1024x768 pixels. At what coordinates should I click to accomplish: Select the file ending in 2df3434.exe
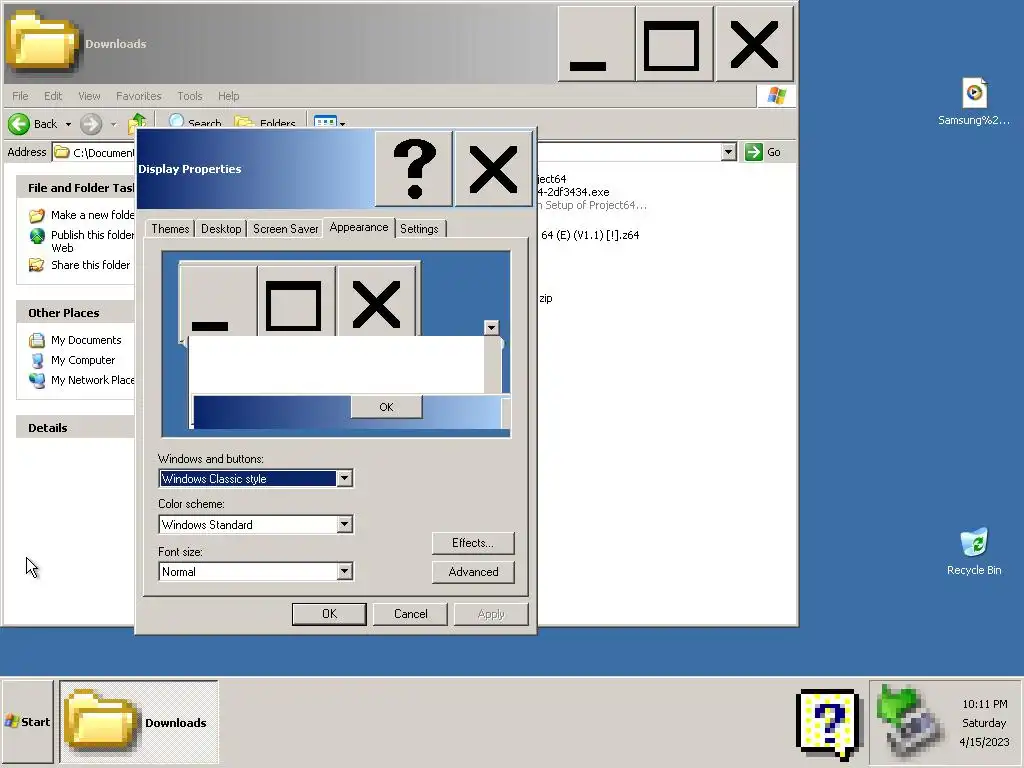pyautogui.click(x=573, y=192)
